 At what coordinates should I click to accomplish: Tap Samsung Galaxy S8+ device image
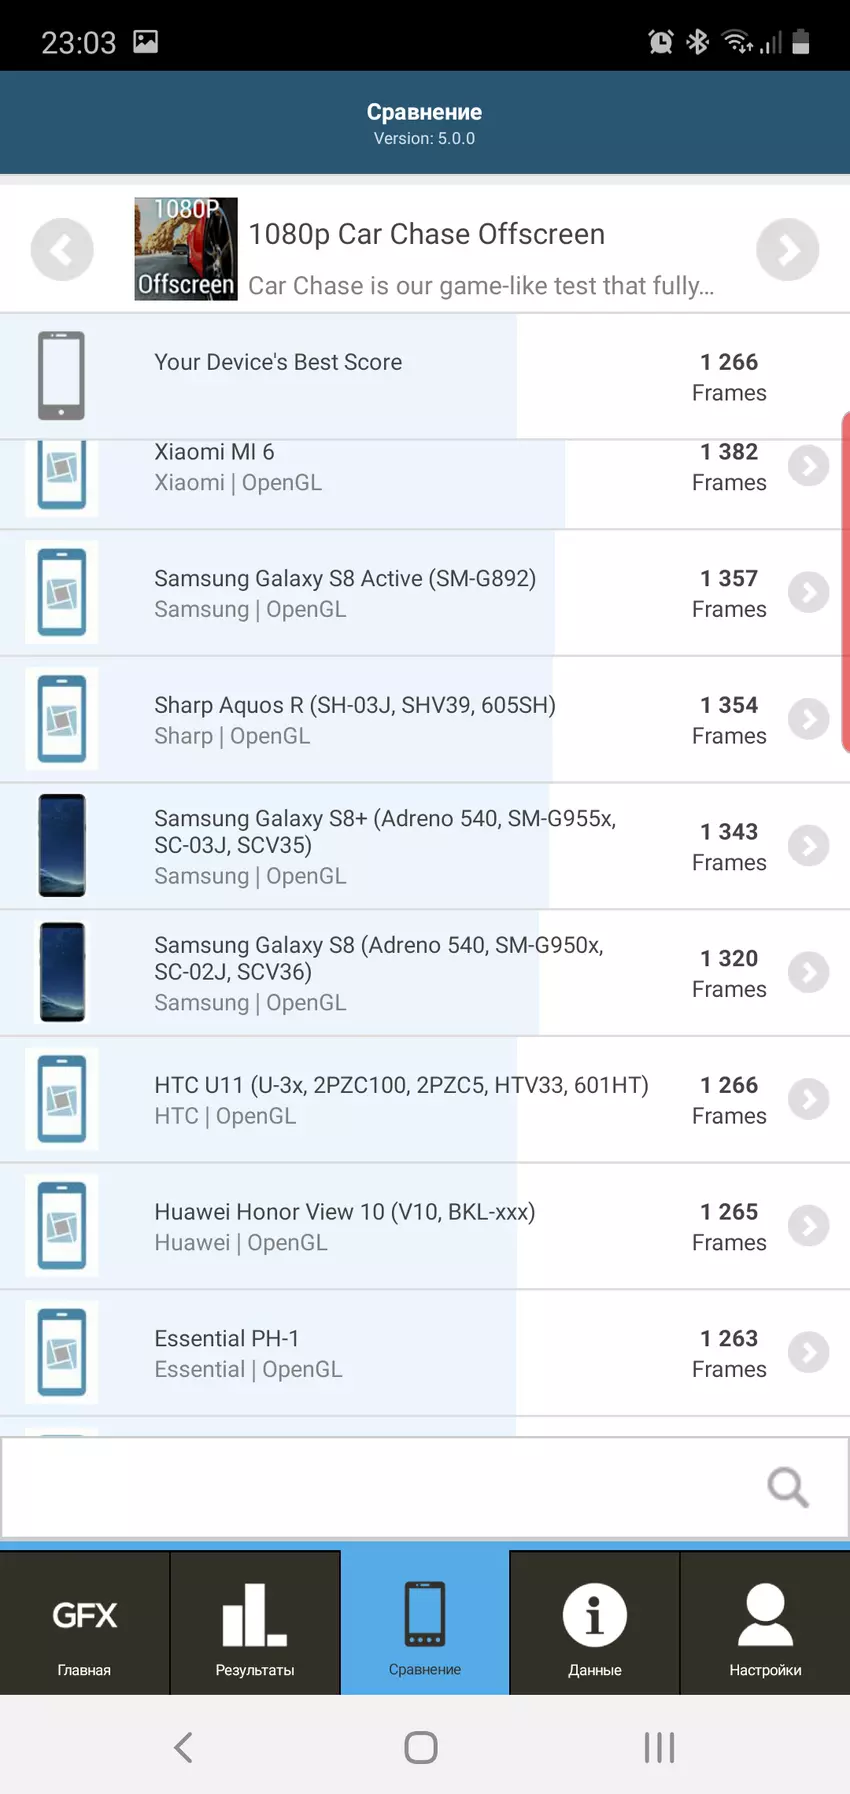[x=62, y=846]
